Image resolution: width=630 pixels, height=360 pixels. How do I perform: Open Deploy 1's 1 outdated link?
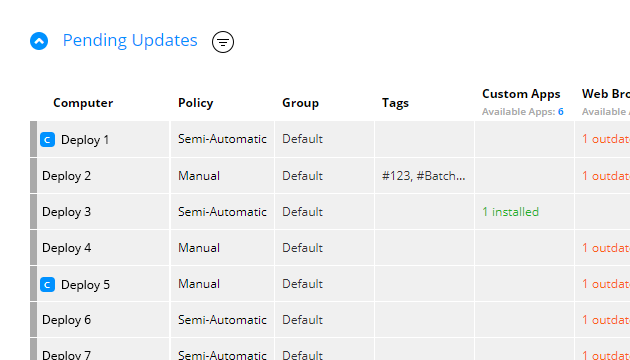(606, 139)
